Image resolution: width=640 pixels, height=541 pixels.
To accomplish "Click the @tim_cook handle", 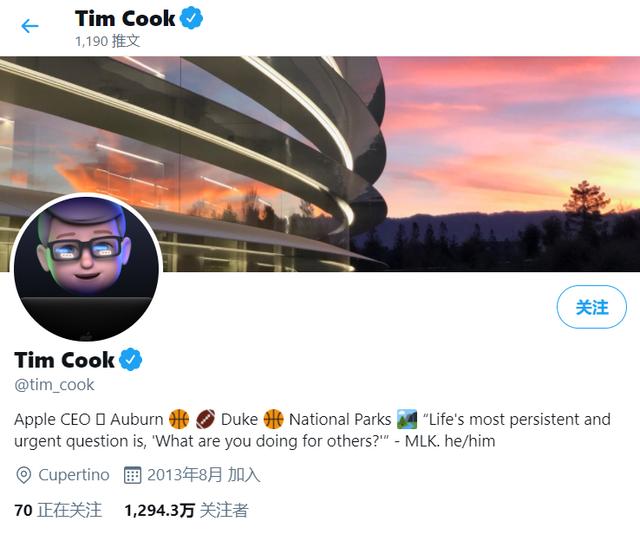I will click(x=54, y=385).
